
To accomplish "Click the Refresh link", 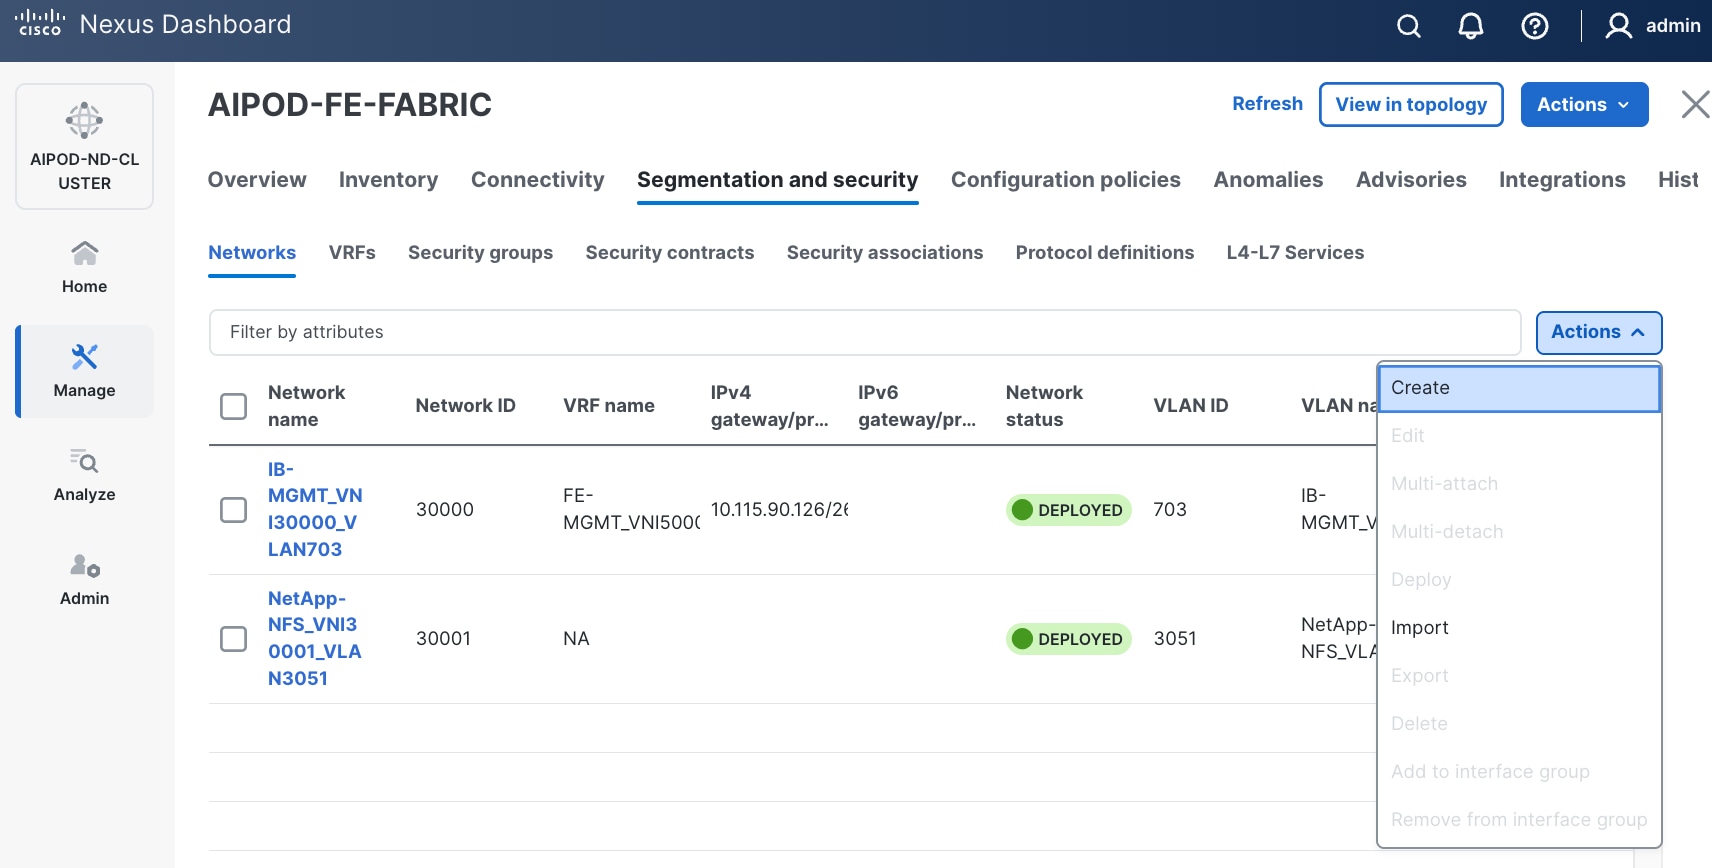I will coord(1267,104).
